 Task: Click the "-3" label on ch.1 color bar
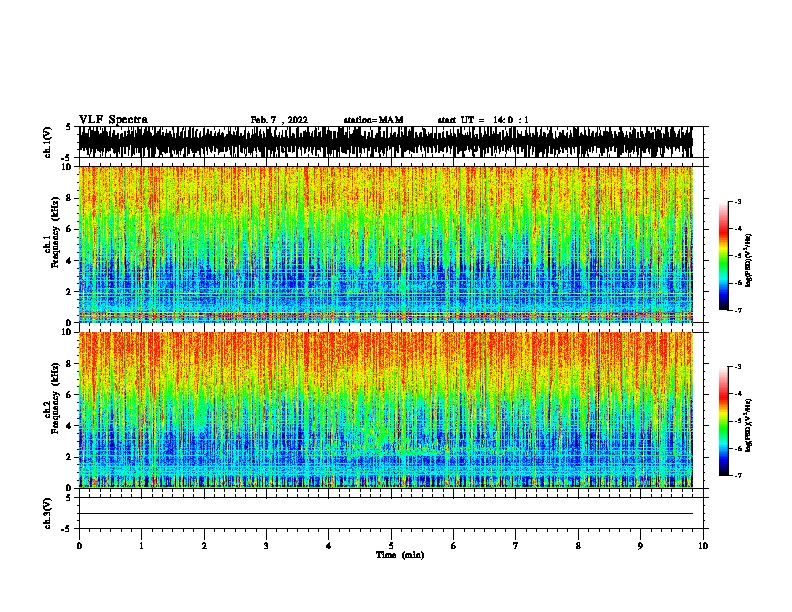point(738,201)
